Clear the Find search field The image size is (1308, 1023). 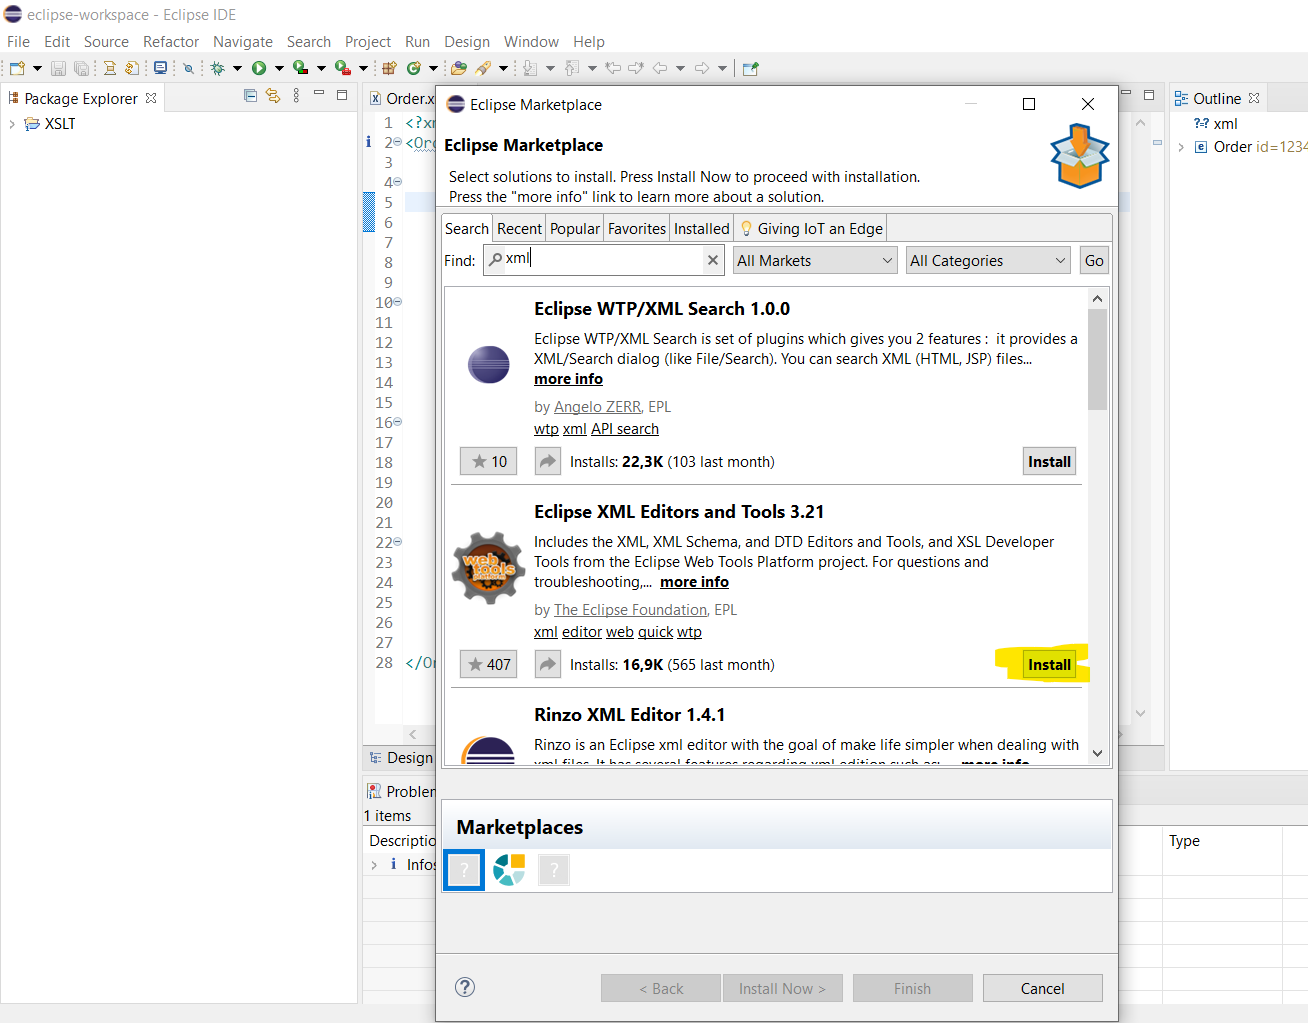pyautogui.click(x=713, y=260)
